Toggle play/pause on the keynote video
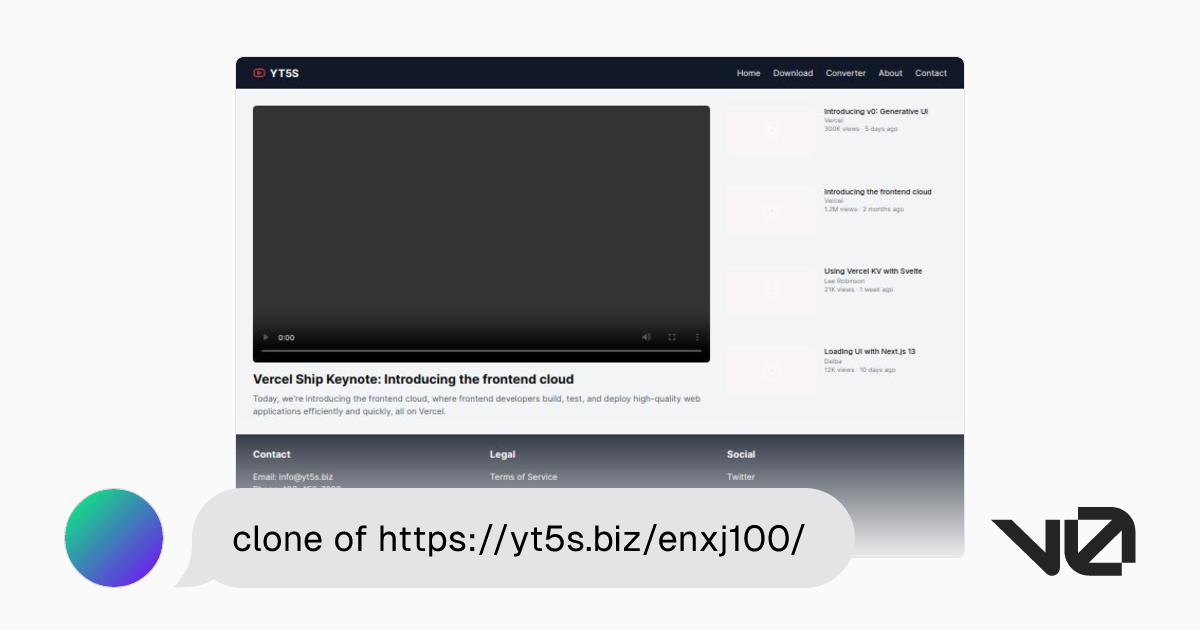The height and width of the screenshot is (630, 1200). [264, 337]
